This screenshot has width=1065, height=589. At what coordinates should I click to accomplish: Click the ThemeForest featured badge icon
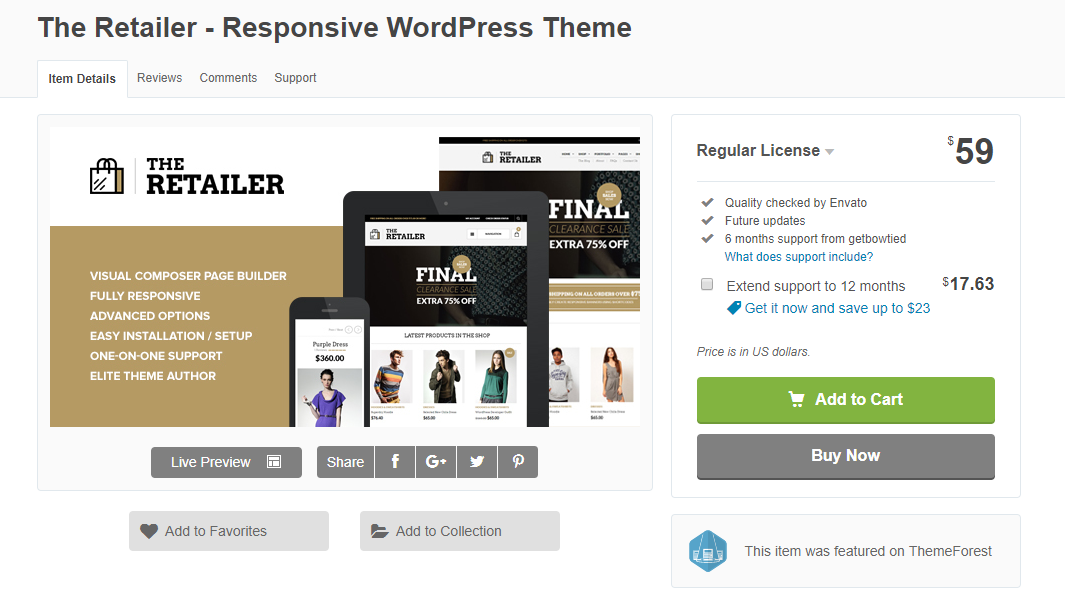point(708,551)
